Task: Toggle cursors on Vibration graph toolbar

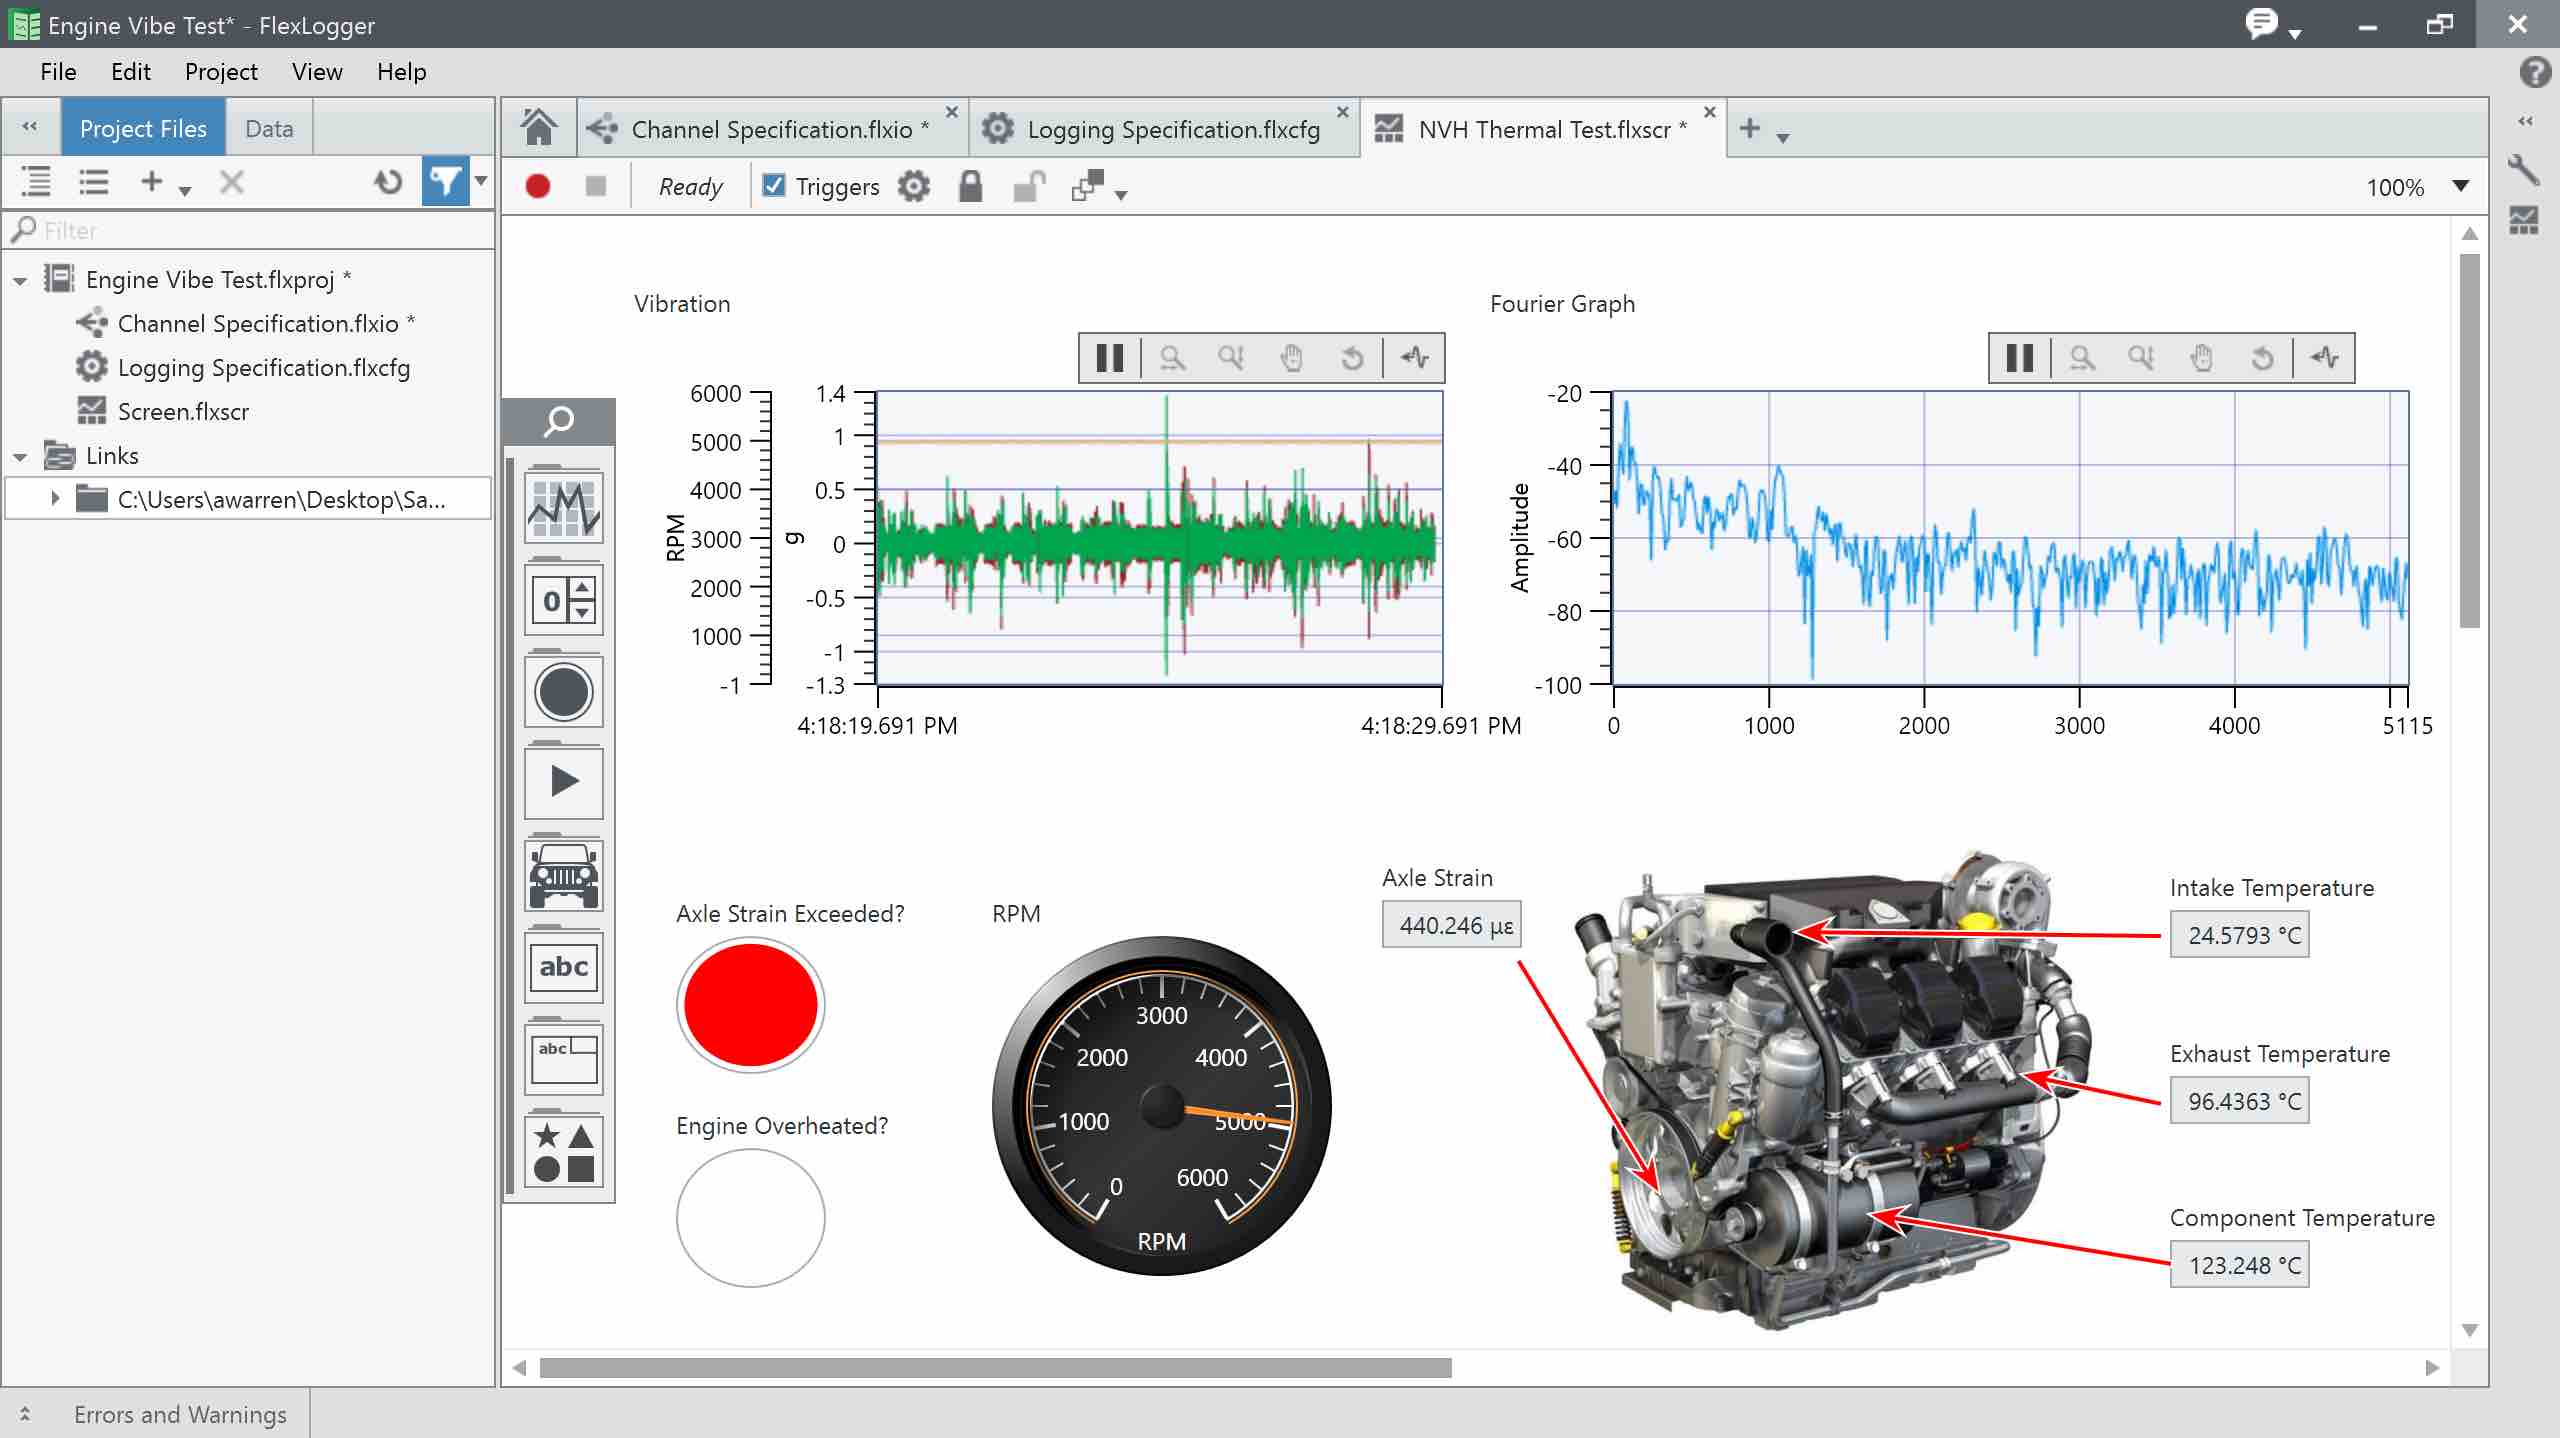Action: point(1415,358)
